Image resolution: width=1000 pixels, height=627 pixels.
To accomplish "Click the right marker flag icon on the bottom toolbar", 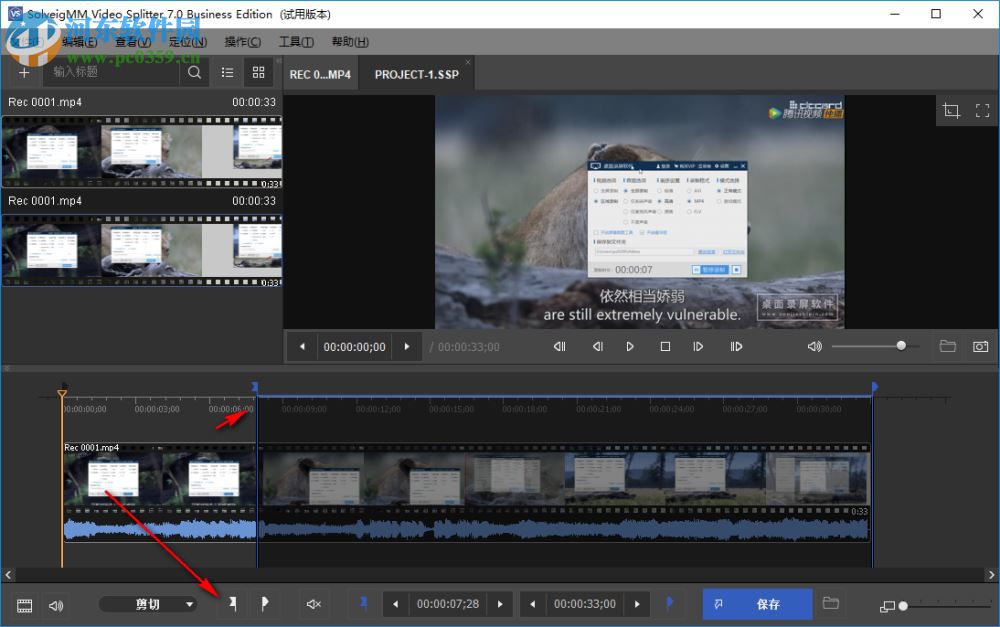I will click(x=265, y=604).
